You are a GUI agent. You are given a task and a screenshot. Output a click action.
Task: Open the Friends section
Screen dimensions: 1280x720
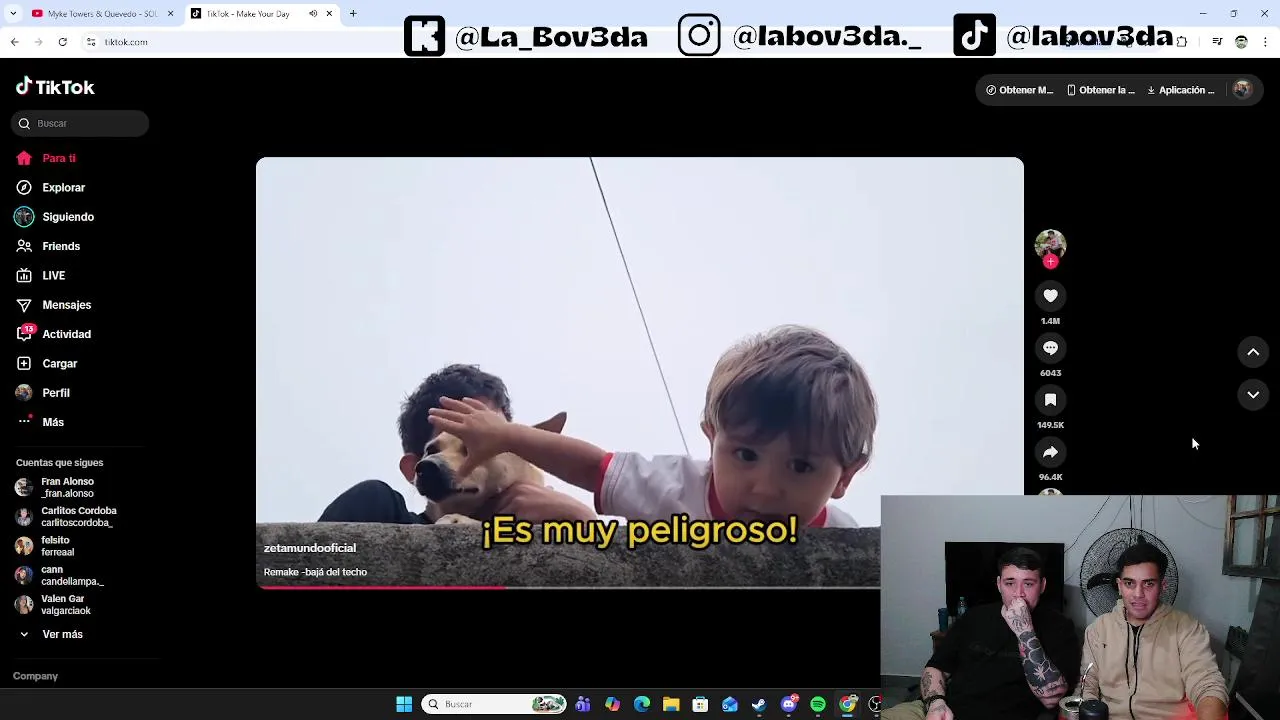[48, 246]
